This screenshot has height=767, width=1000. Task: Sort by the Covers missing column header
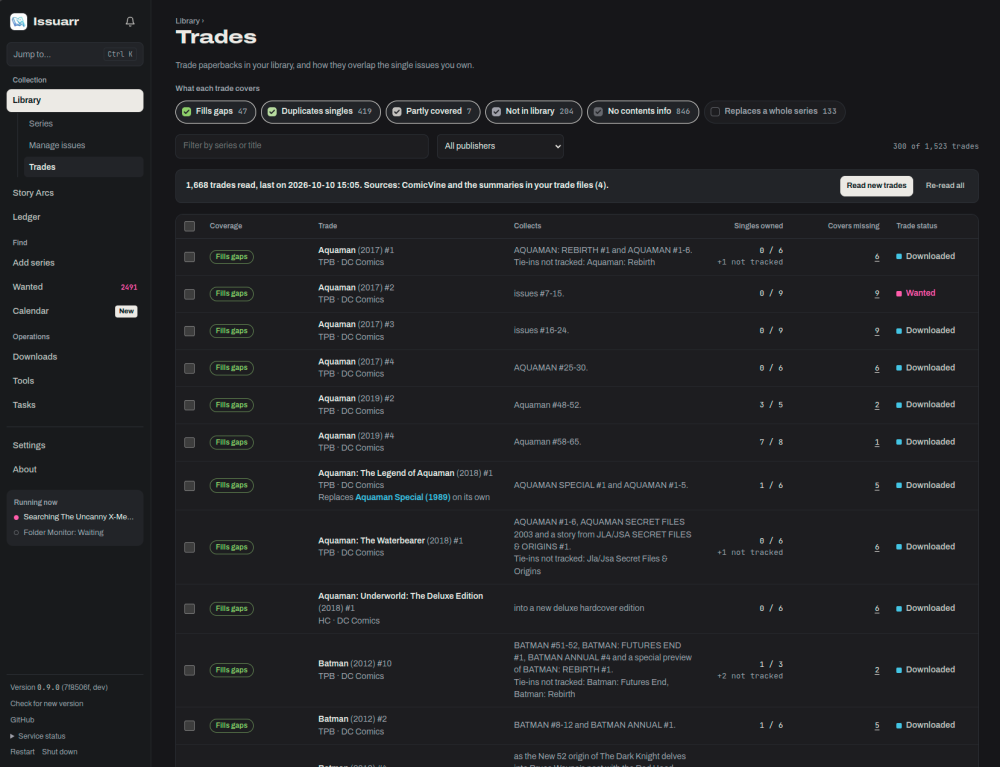[853, 226]
